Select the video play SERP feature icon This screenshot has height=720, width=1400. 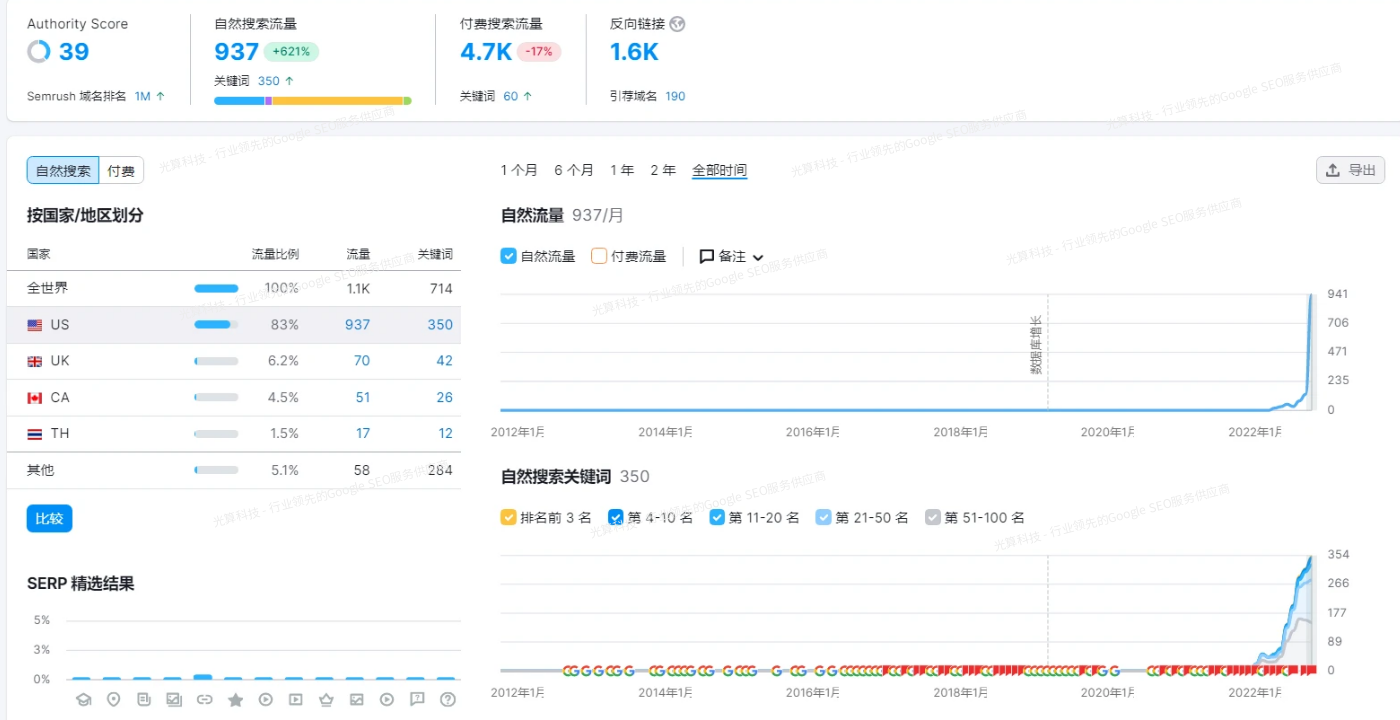pyautogui.click(x=267, y=699)
